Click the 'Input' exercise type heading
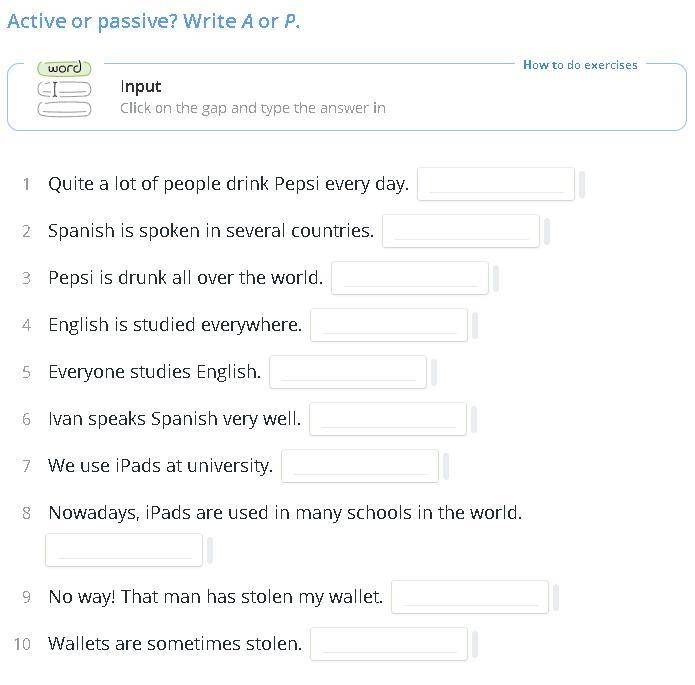The width and height of the screenshot is (695, 685). click(141, 87)
